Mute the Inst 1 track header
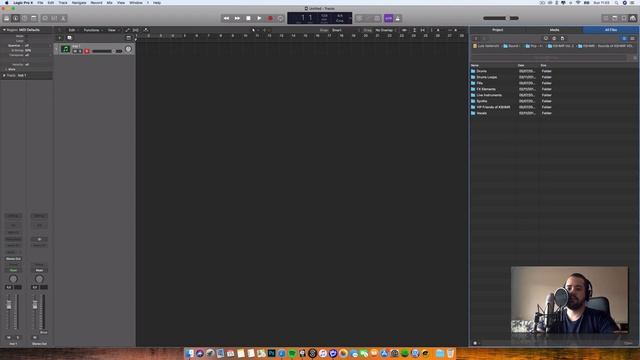Image resolution: width=640 pixels, height=360 pixels. [75, 51]
